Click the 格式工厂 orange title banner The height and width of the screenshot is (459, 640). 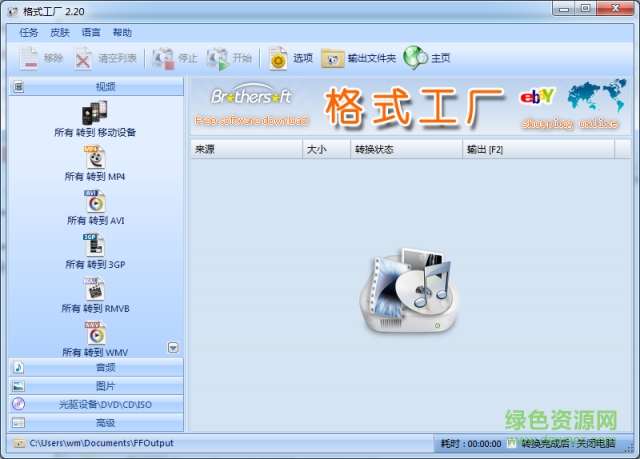point(414,107)
